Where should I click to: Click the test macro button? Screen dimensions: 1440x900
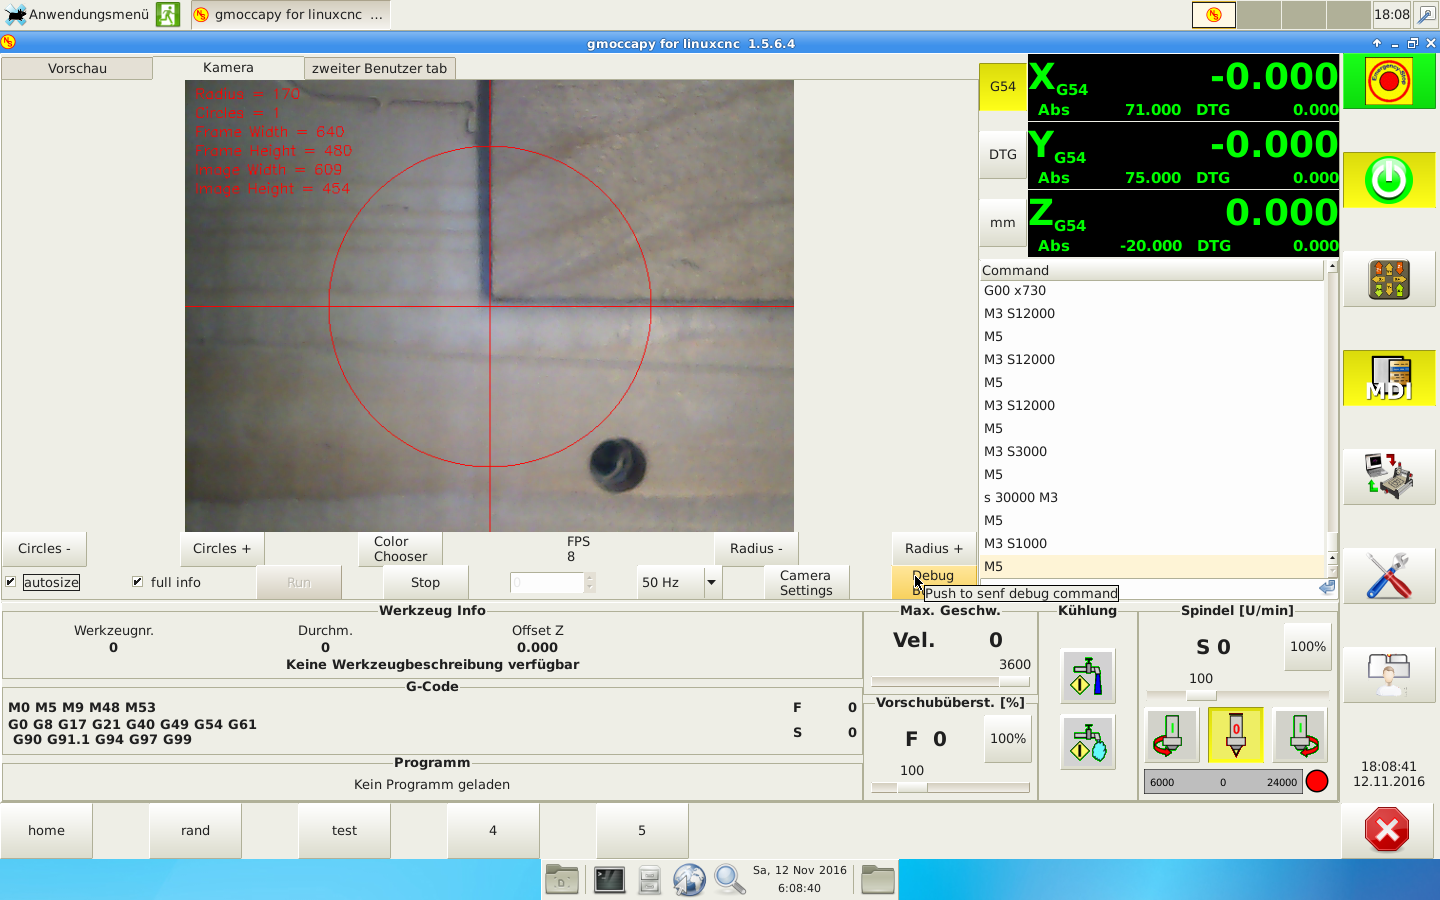pos(344,830)
